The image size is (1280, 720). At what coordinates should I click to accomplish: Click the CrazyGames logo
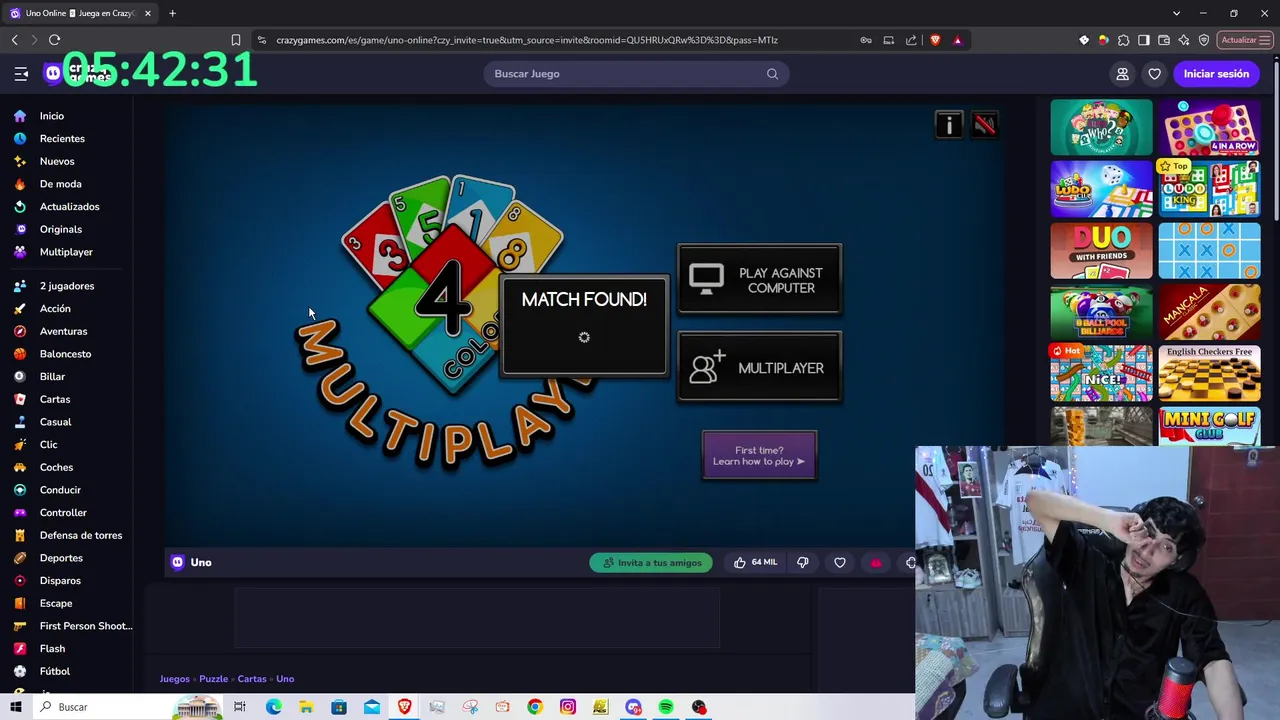pos(76,74)
